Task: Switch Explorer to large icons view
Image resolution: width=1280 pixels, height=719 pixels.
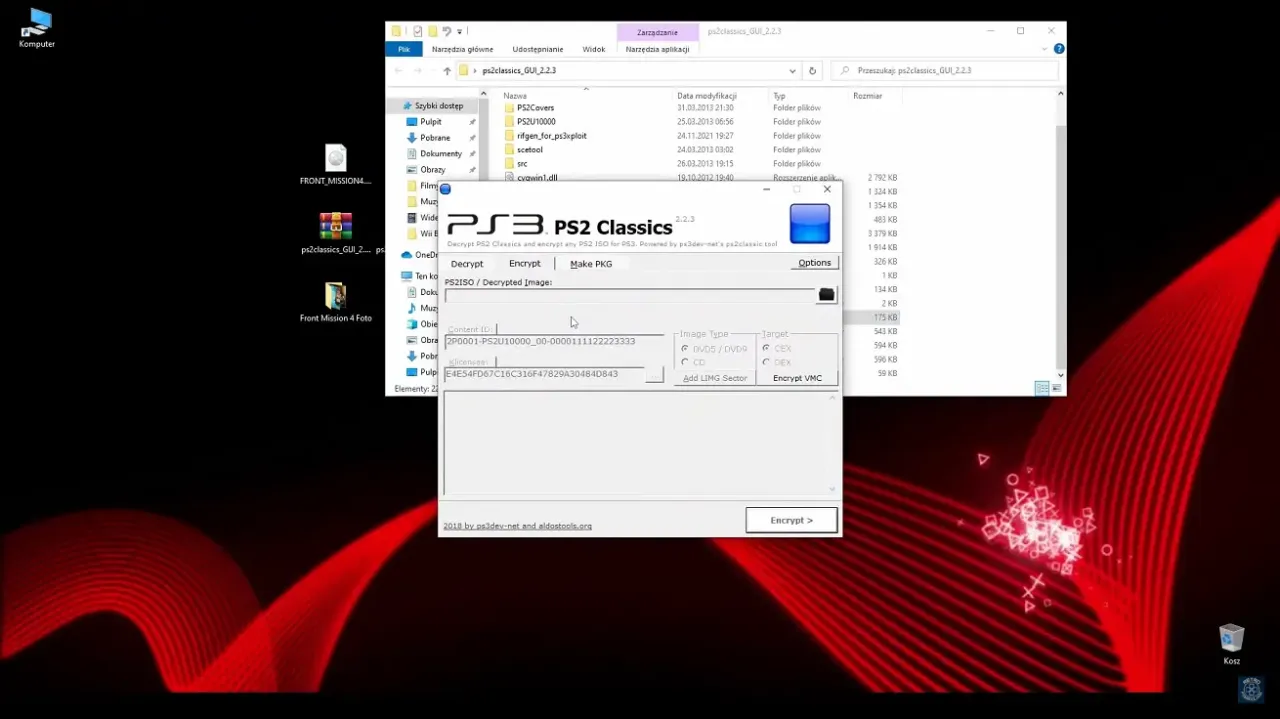Action: [x=1055, y=389]
